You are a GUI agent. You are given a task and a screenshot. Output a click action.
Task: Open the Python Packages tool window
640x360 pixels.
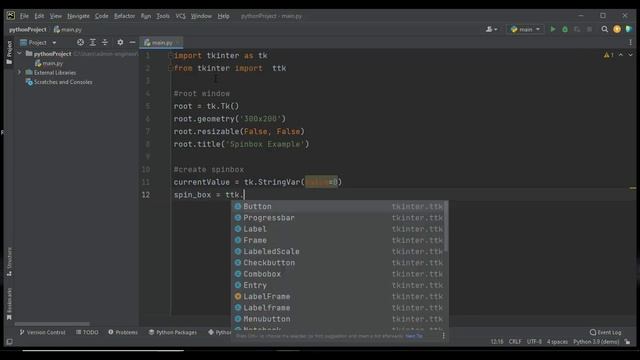click(173, 332)
